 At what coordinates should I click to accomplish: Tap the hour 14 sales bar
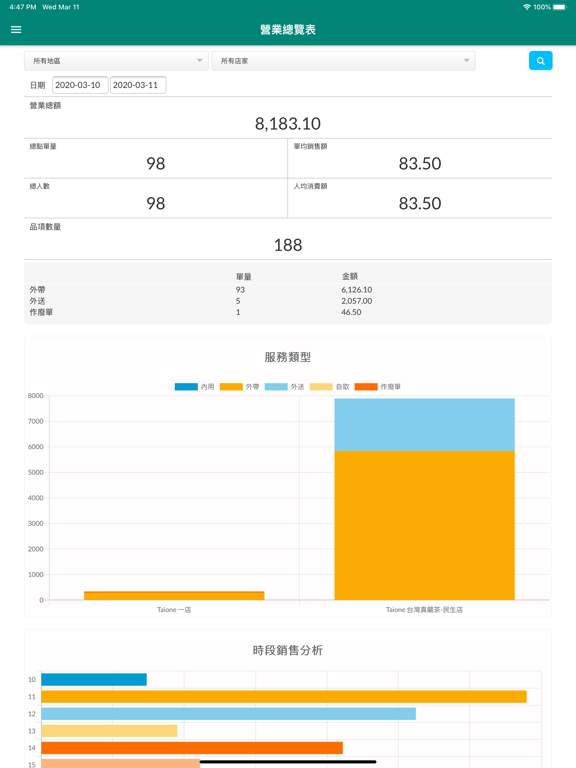[192, 748]
